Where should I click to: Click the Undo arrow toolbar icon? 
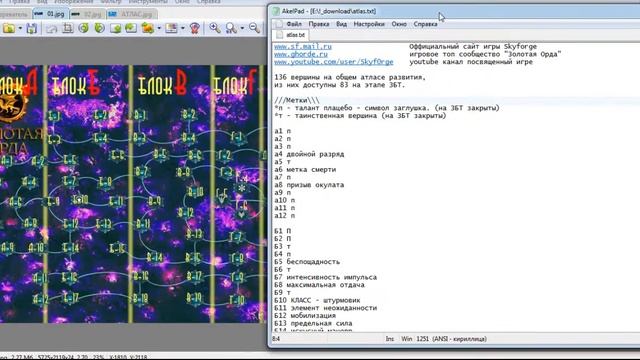coord(51,28)
